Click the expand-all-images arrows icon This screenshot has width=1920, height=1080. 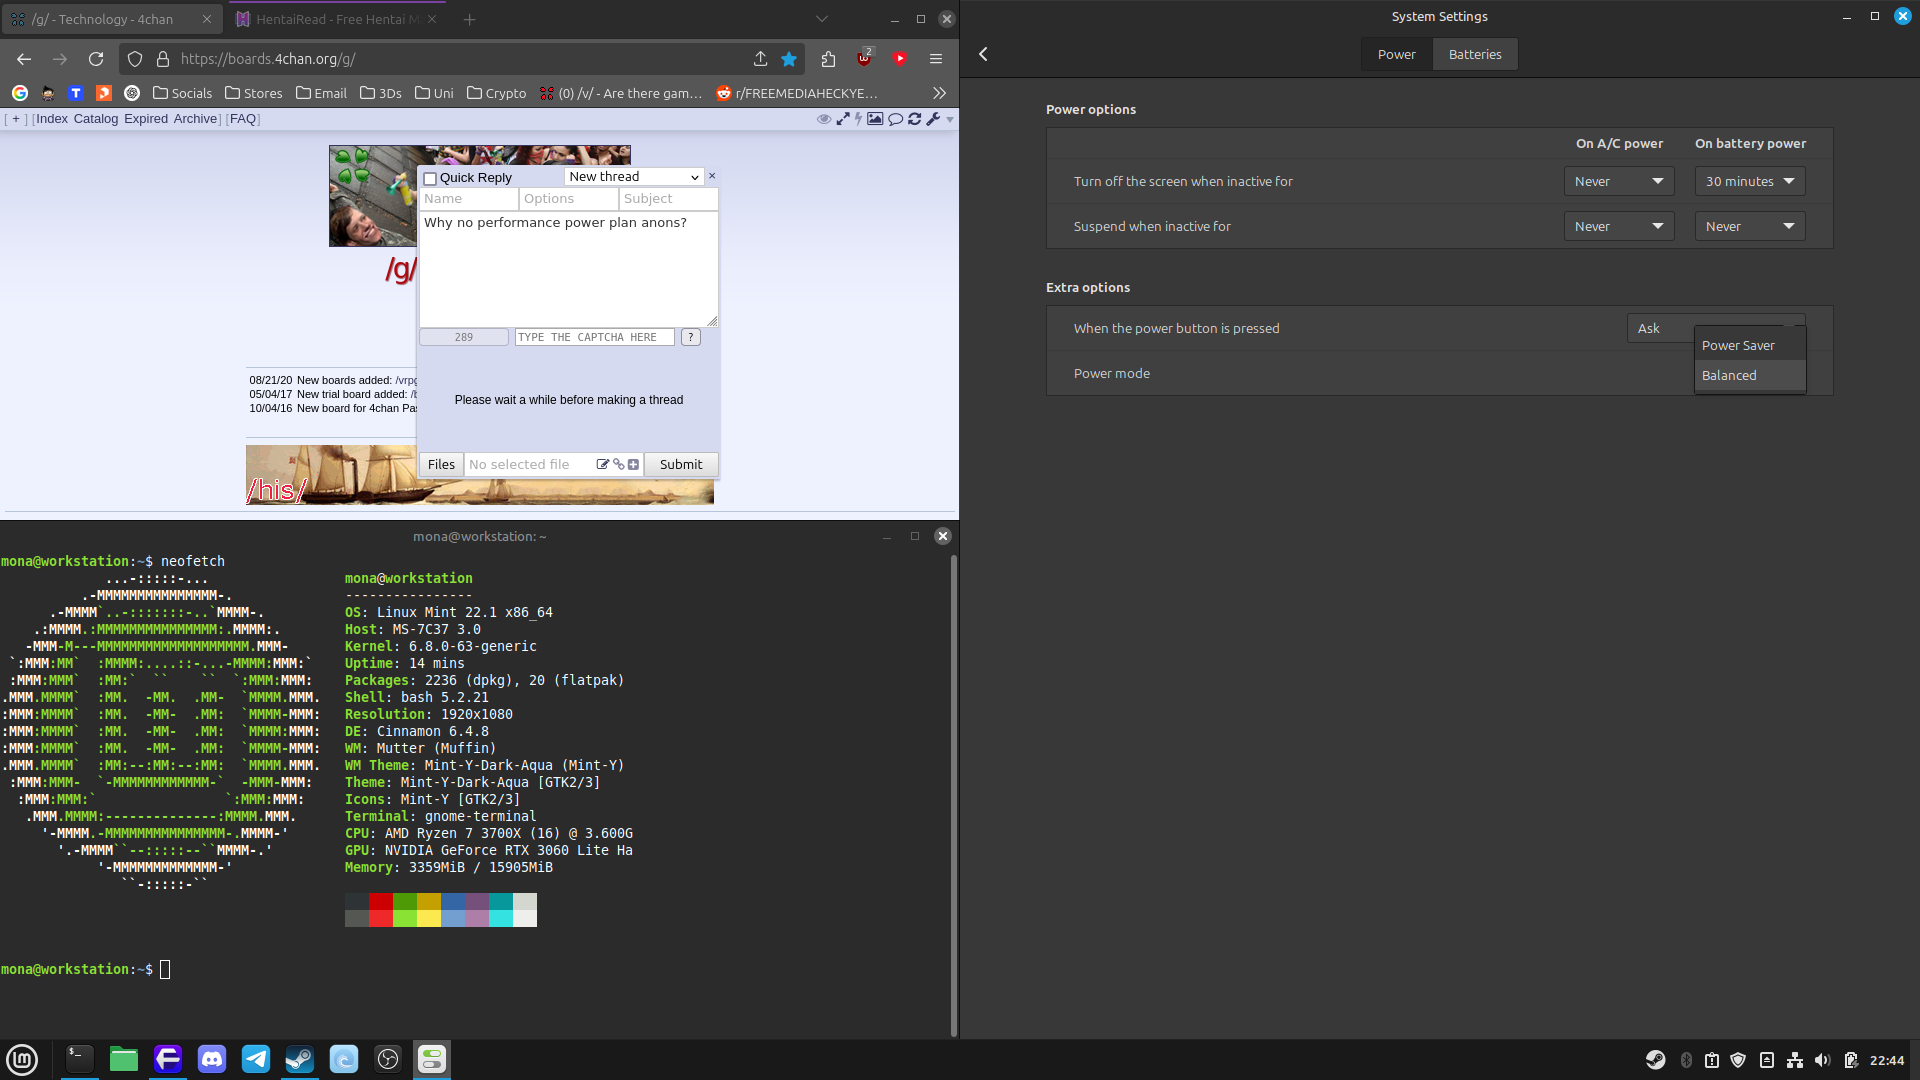point(843,119)
